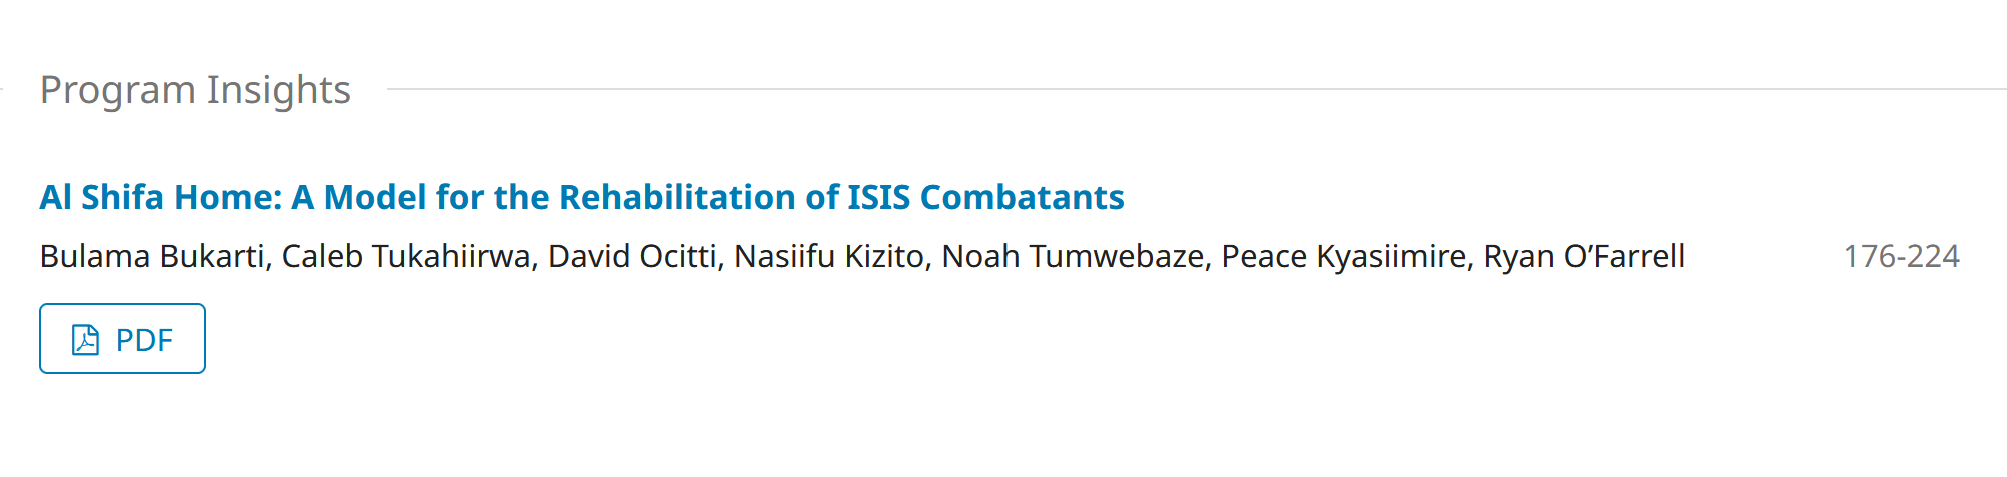The image size is (2007, 477).
Task: Click author name Noah Tumwebaze
Action: [1075, 257]
